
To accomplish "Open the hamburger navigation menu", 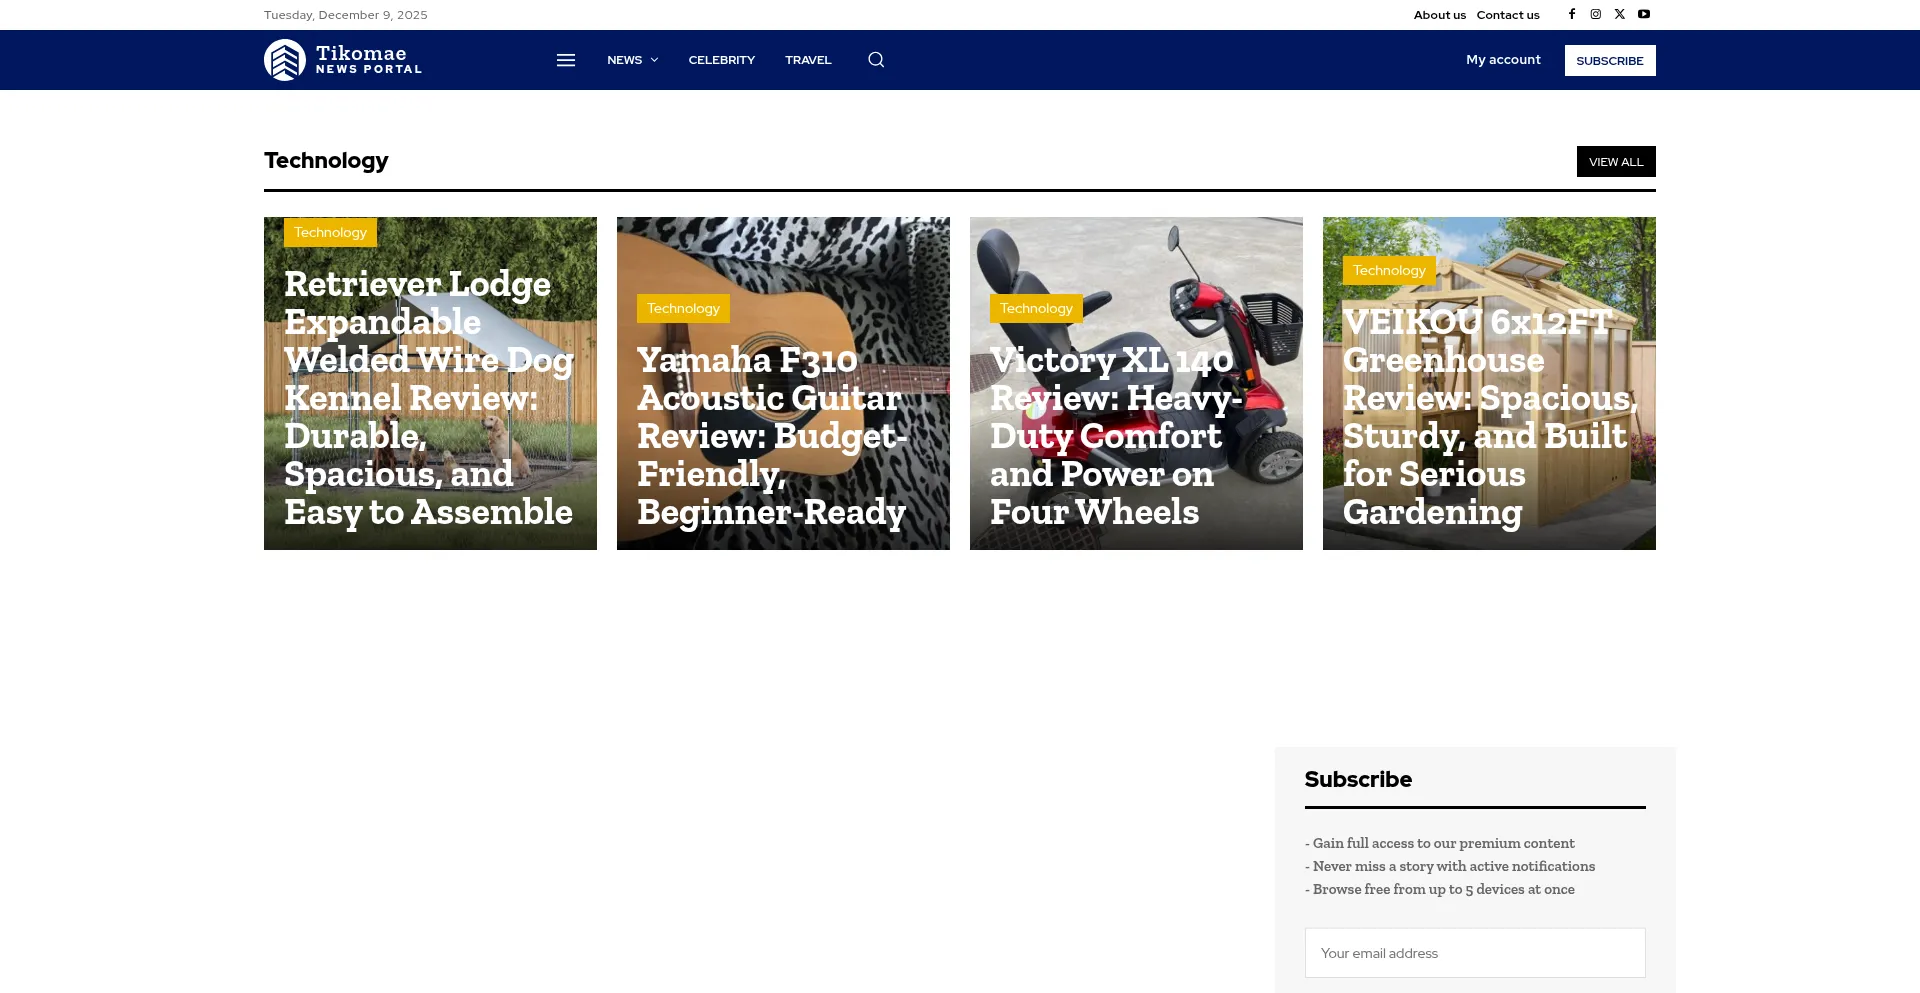I will click(566, 60).
